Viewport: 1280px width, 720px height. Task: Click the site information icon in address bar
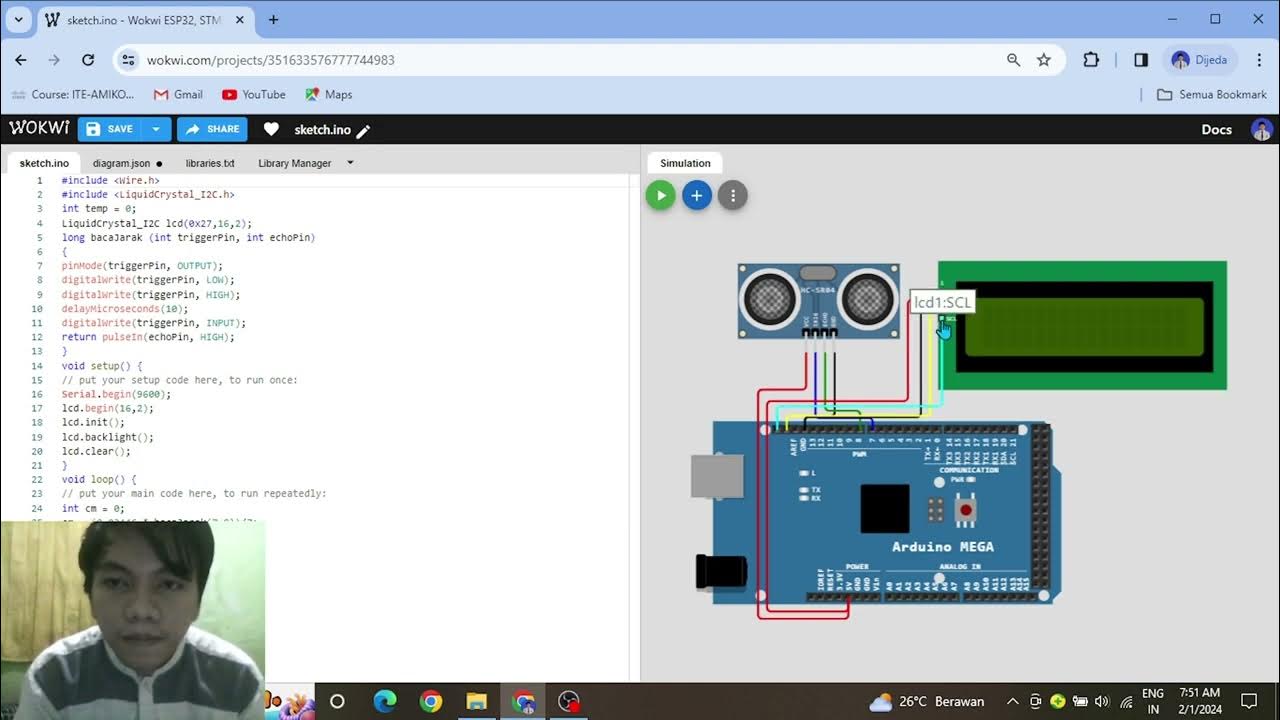[x=128, y=60]
